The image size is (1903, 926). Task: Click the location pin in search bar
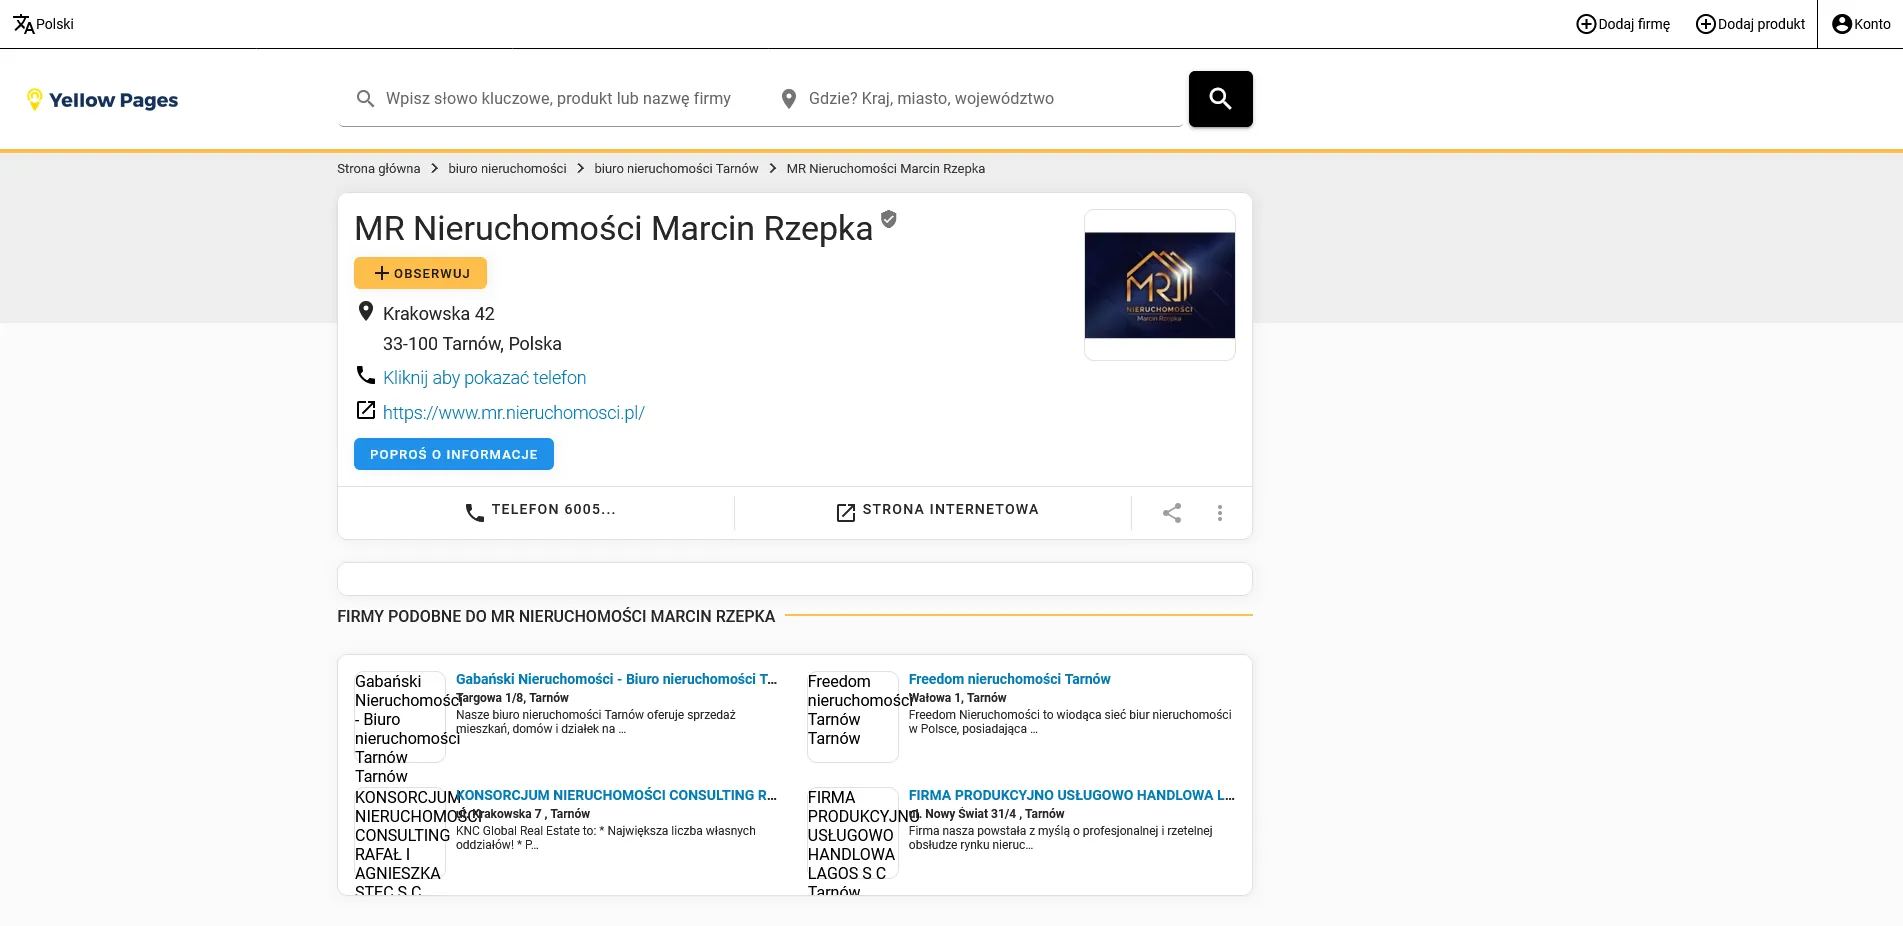pyautogui.click(x=789, y=98)
